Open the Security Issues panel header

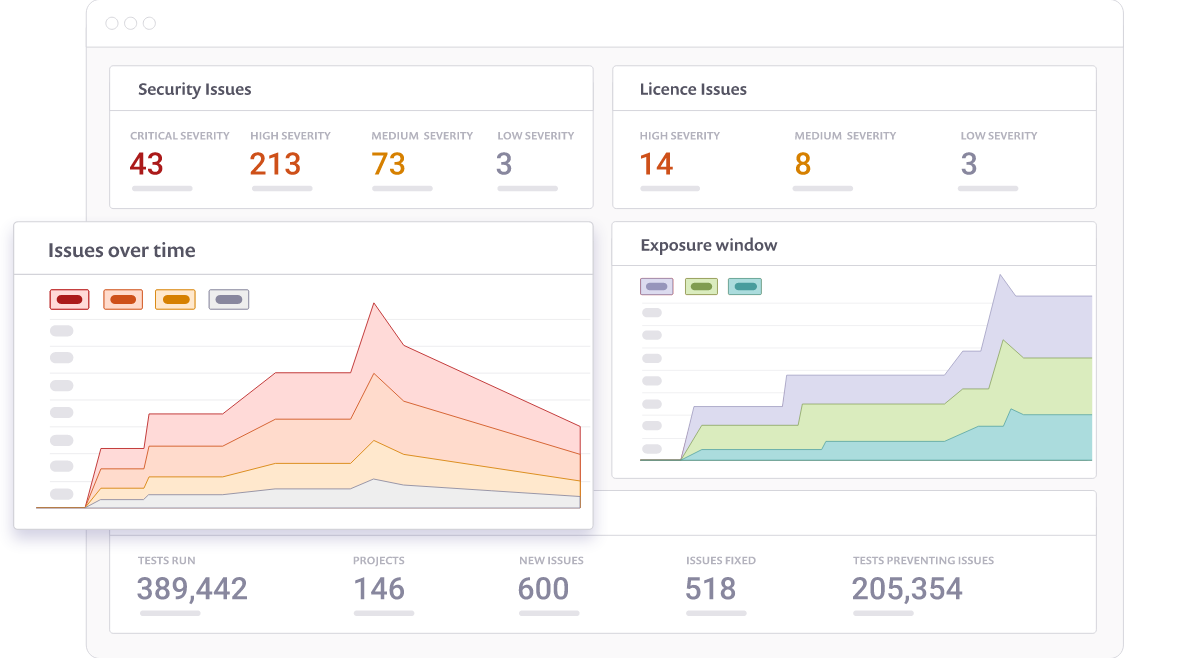coord(195,88)
